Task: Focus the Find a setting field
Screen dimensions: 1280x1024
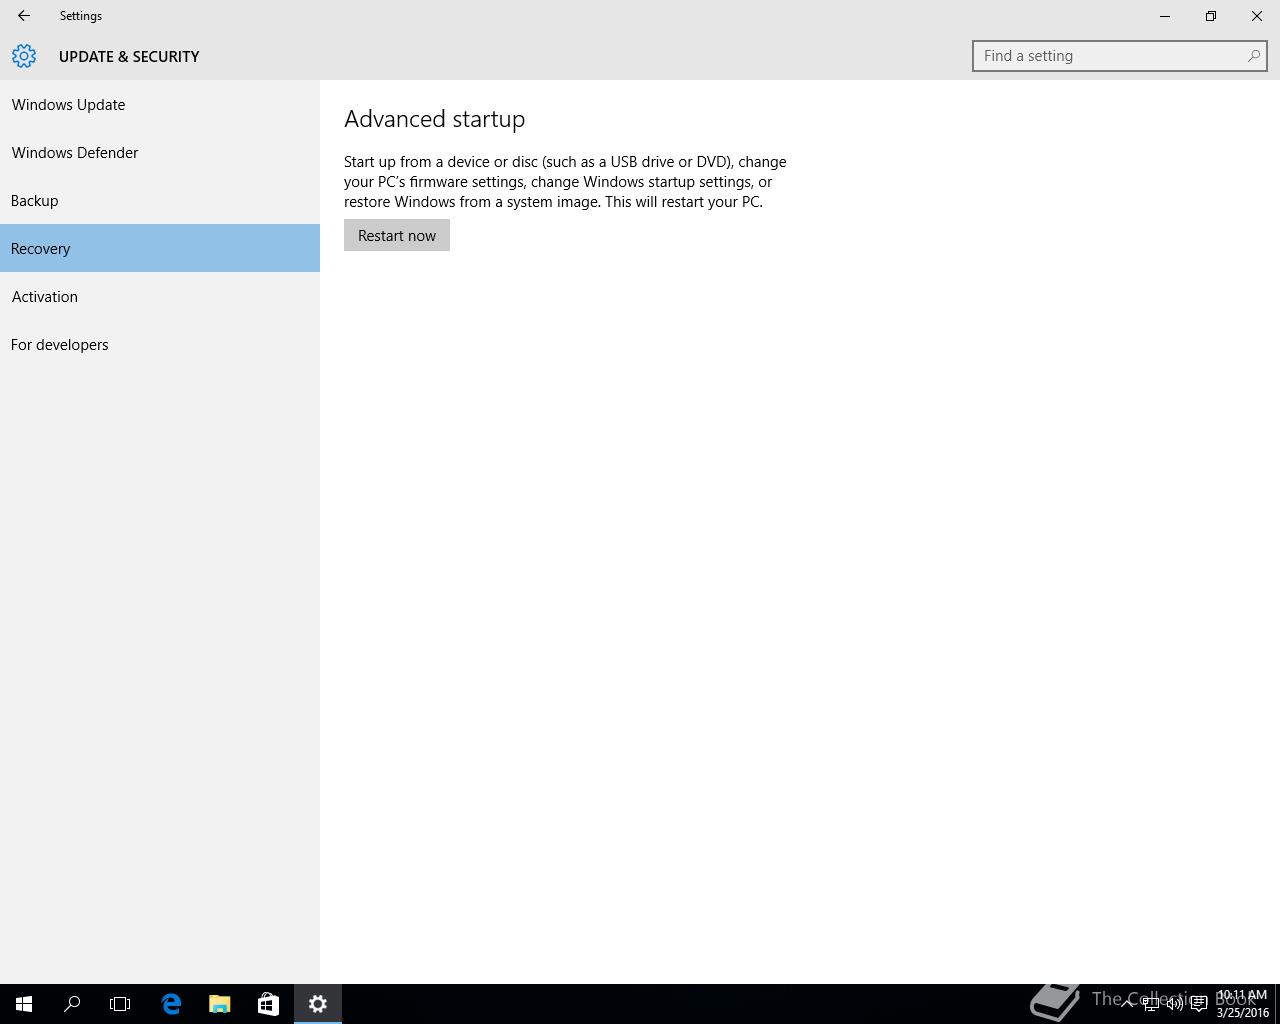Action: click(x=1119, y=56)
